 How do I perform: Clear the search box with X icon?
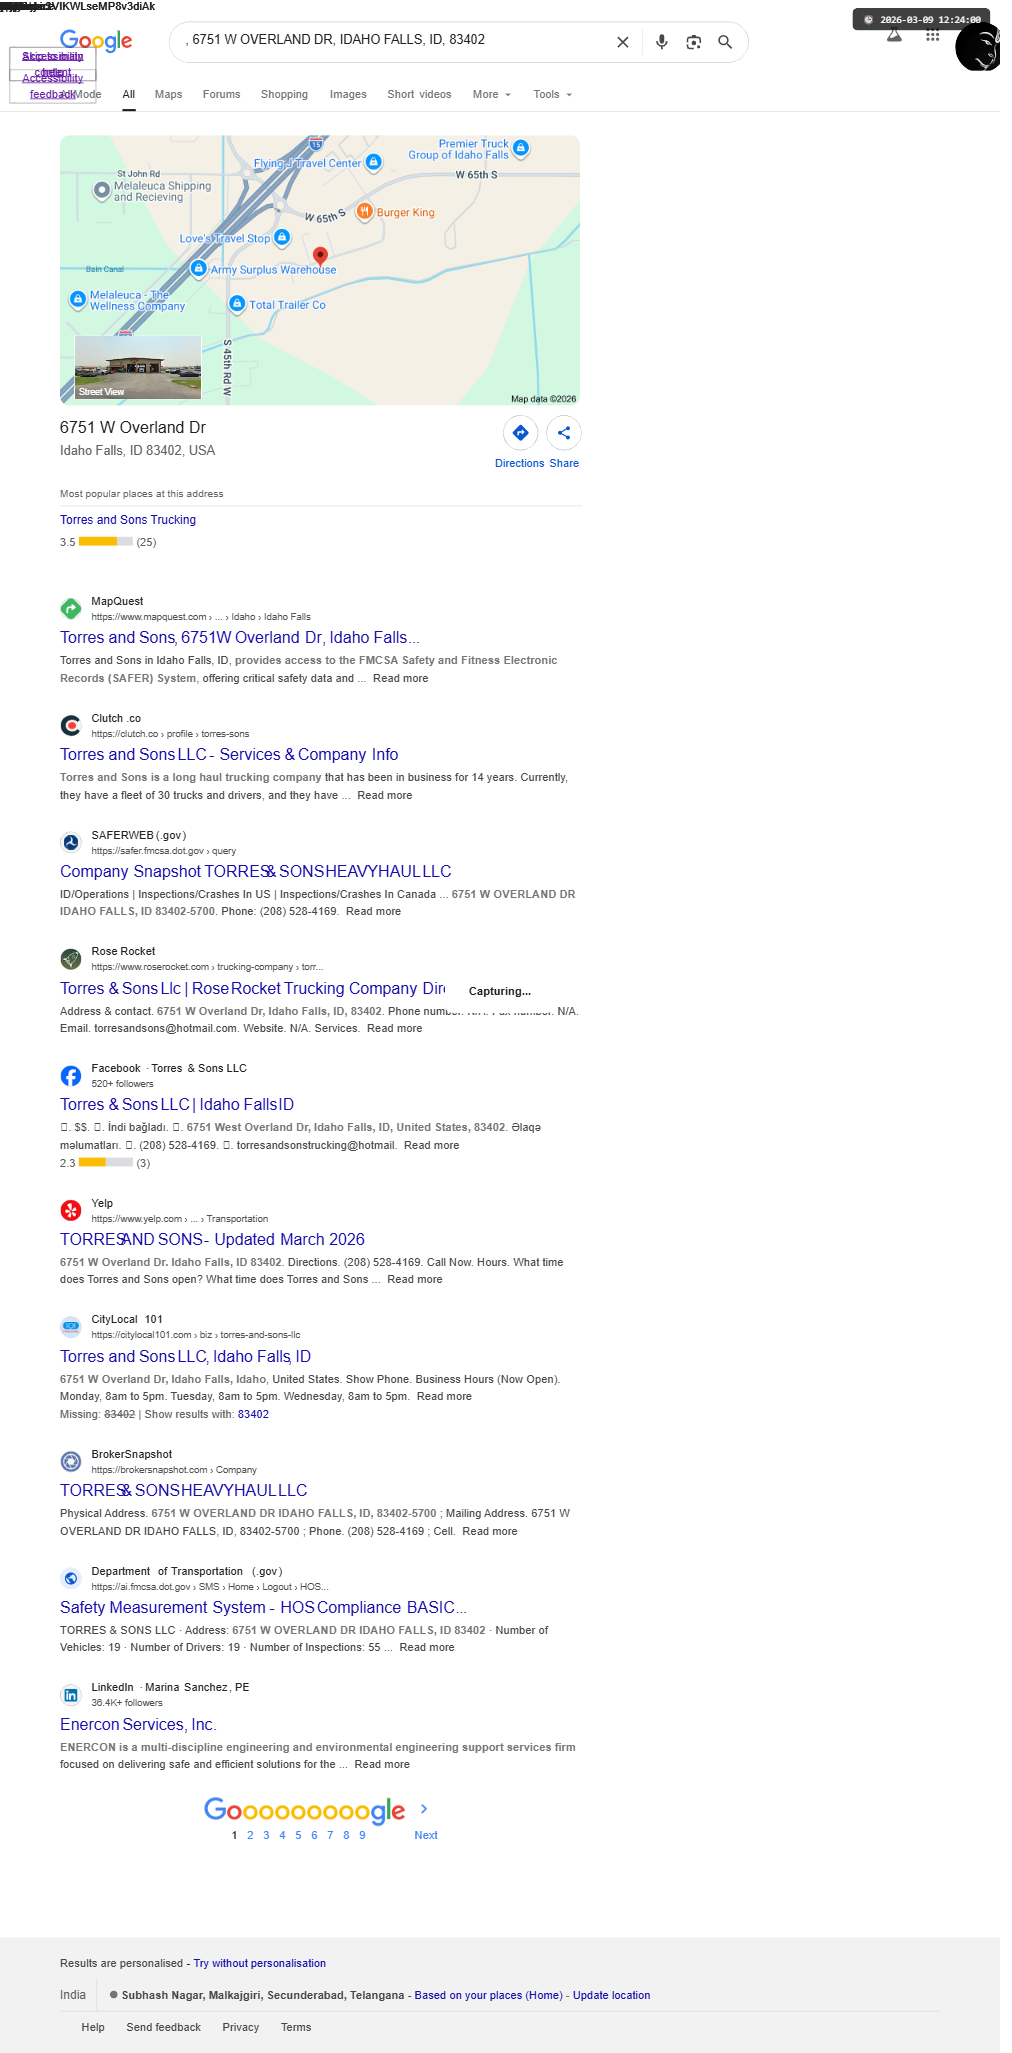tap(622, 42)
